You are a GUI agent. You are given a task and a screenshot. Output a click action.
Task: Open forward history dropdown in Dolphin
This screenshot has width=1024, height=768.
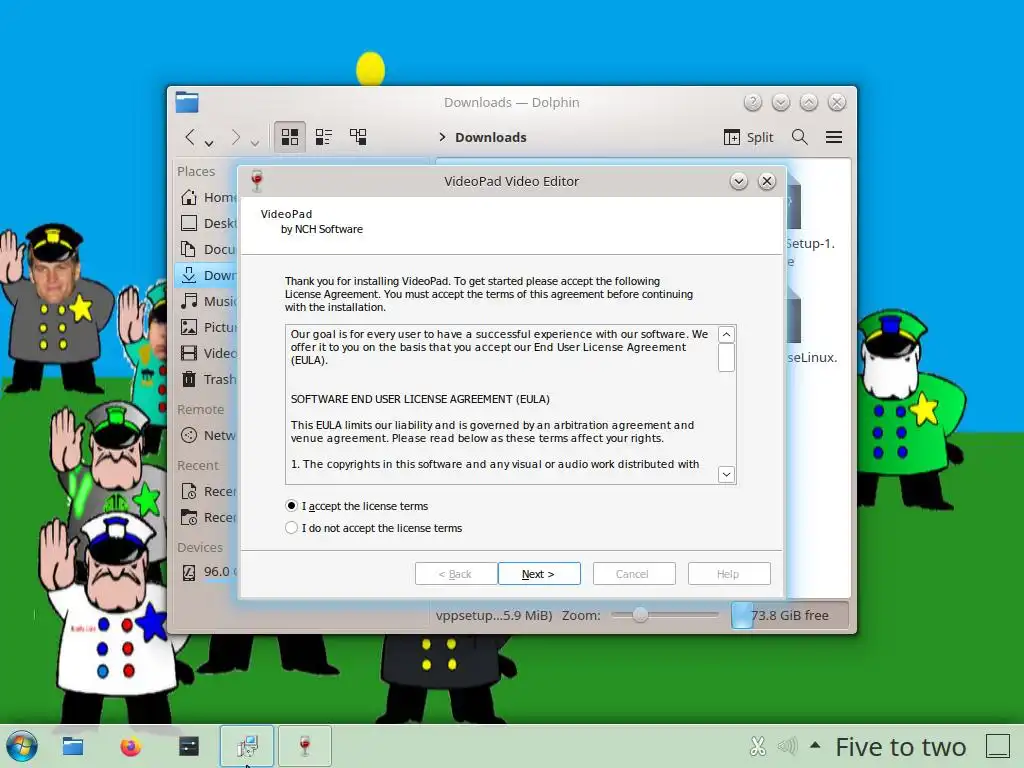[x=255, y=142]
